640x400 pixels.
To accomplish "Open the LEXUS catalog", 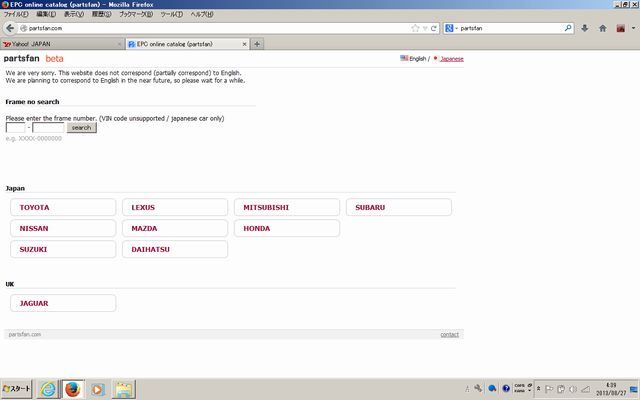I will click(x=175, y=207).
